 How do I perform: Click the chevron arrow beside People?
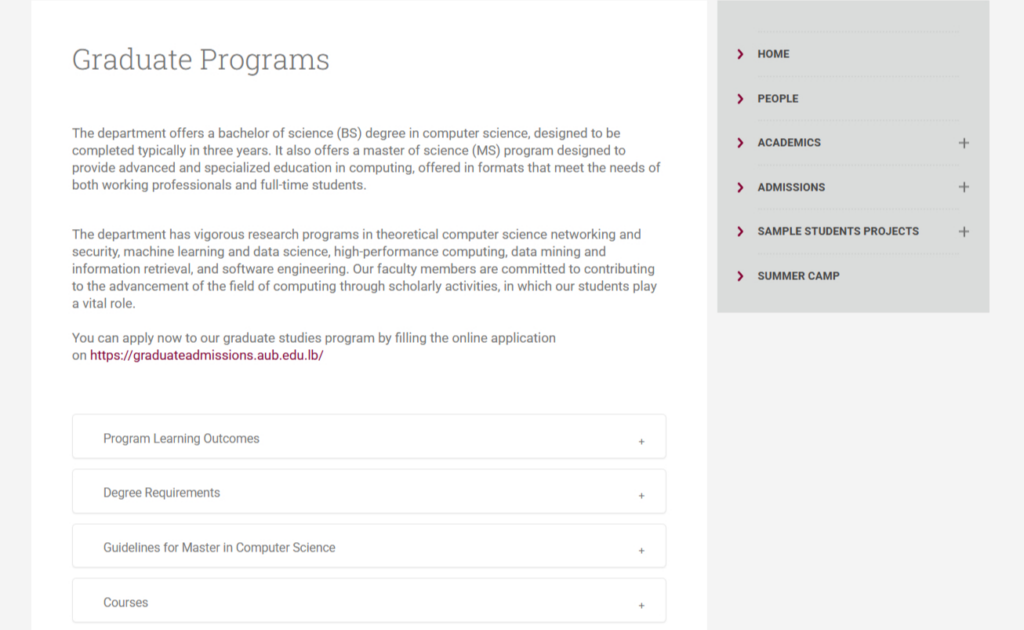[x=740, y=99]
